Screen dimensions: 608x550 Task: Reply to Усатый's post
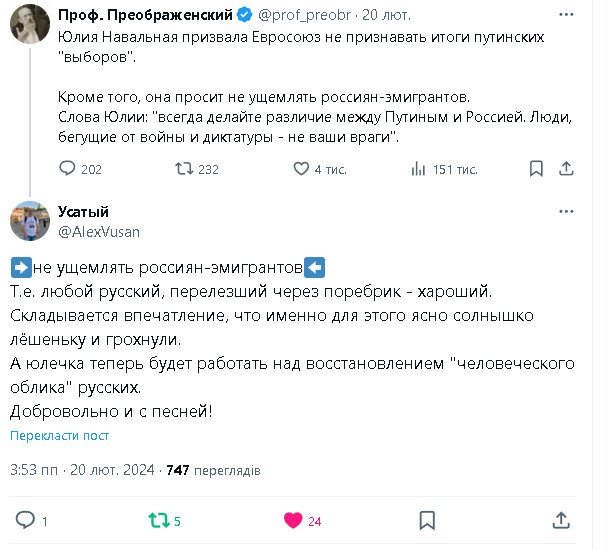click(27, 520)
